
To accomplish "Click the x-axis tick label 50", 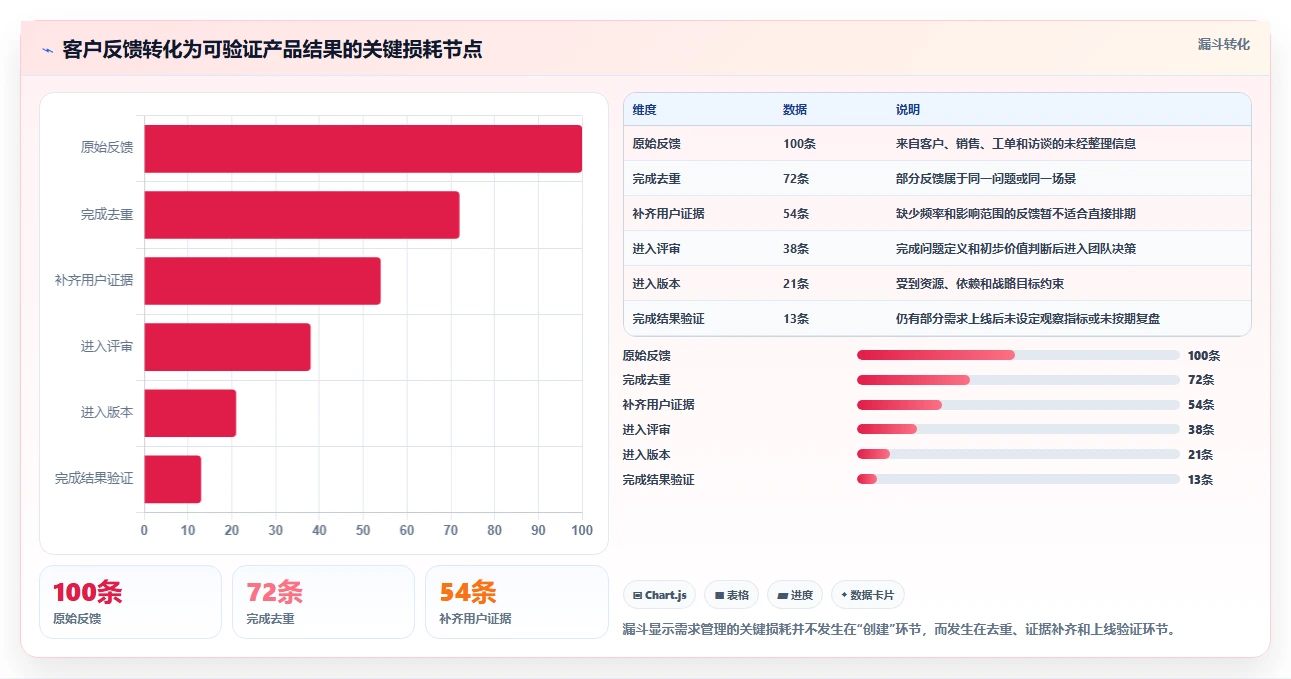I will 363,530.
